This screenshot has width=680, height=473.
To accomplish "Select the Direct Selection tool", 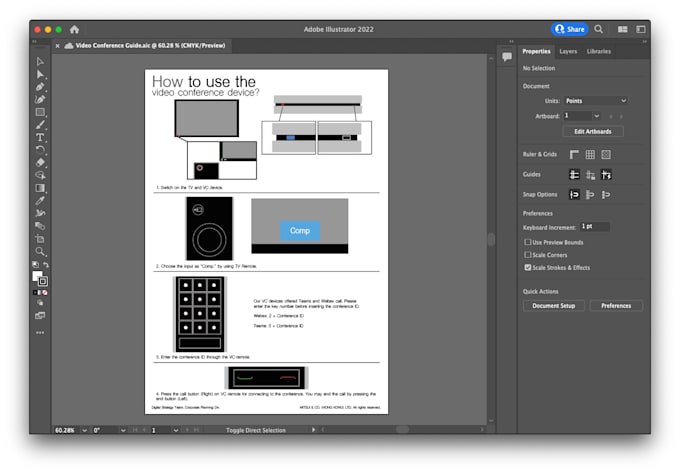I will [x=40, y=74].
